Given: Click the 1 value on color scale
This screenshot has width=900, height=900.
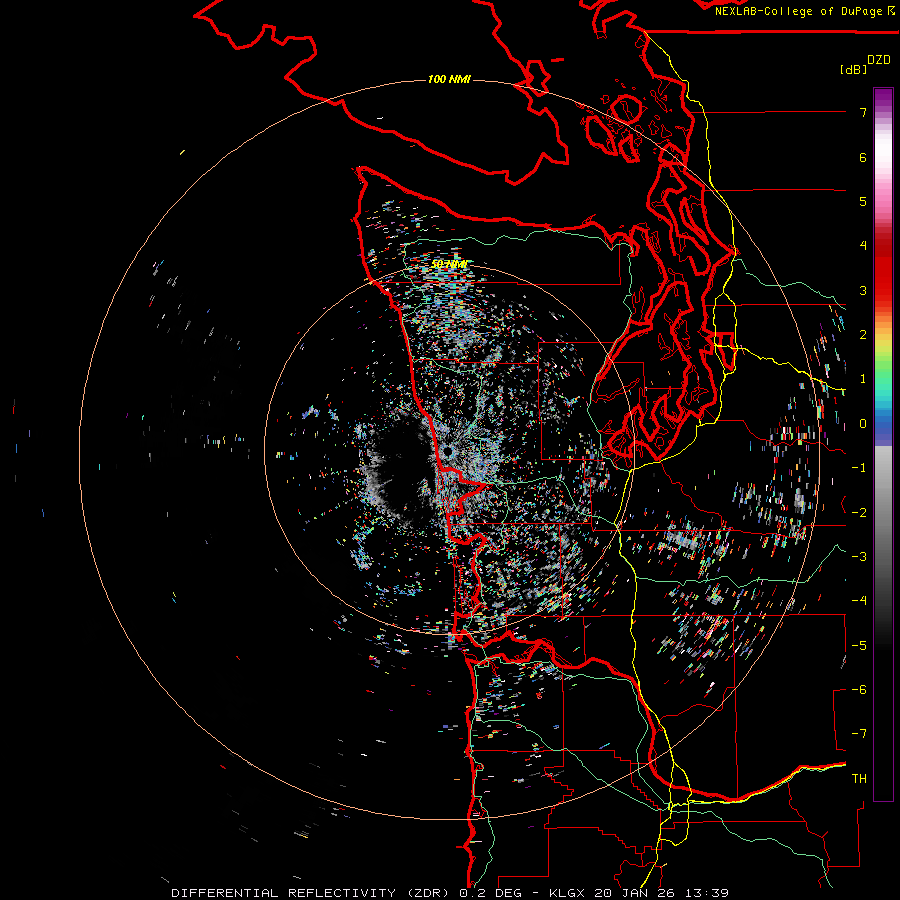Looking at the screenshot, I should coord(863,379).
